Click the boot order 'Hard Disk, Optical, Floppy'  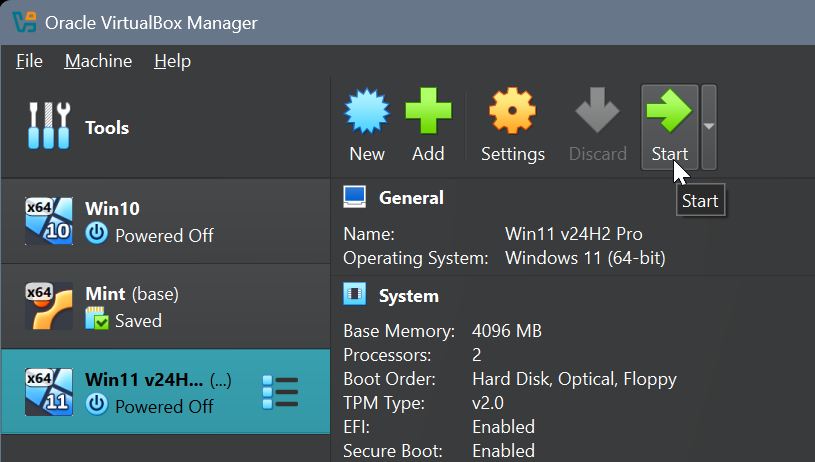574,379
